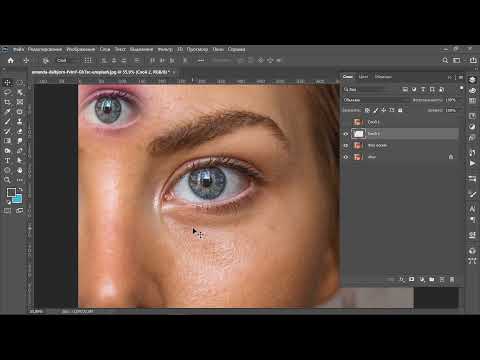
Task: Open the Просмотр menu
Action: pyautogui.click(x=197, y=49)
